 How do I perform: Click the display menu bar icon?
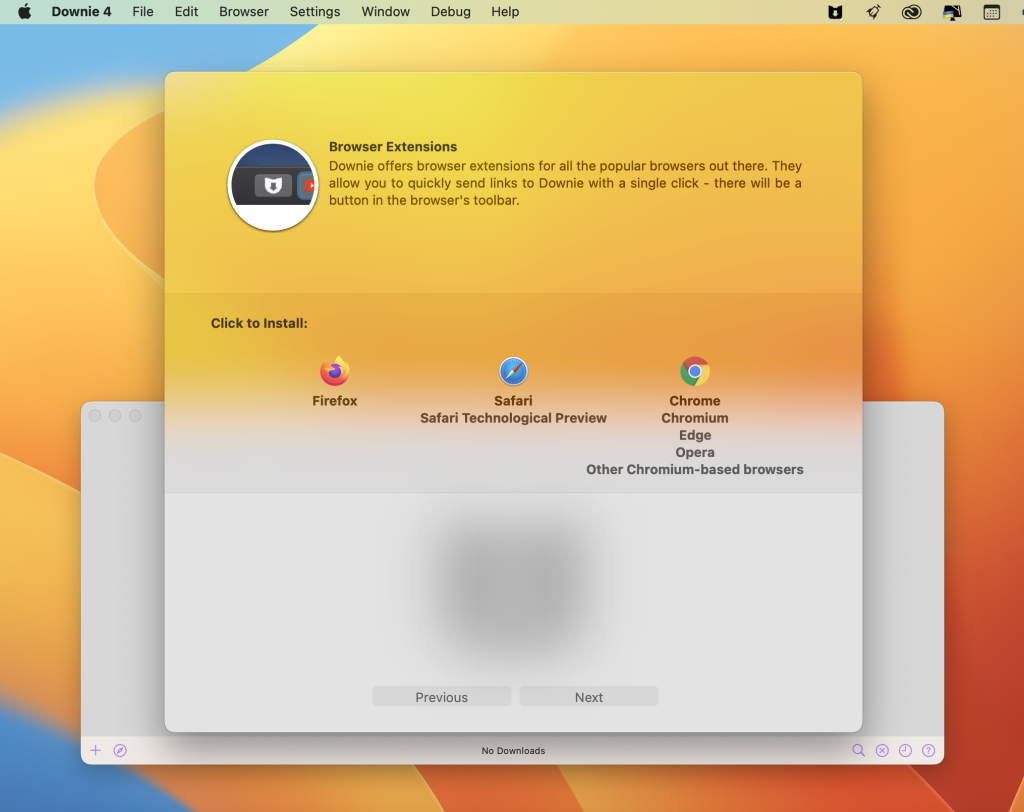point(952,12)
